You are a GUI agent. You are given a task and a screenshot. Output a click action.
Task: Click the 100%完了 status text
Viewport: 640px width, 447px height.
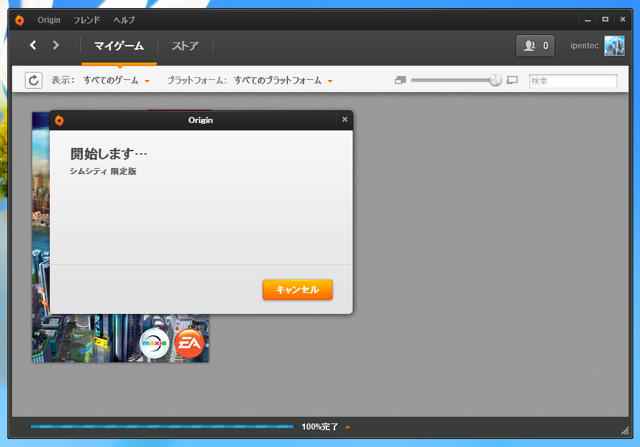pyautogui.click(x=320, y=427)
